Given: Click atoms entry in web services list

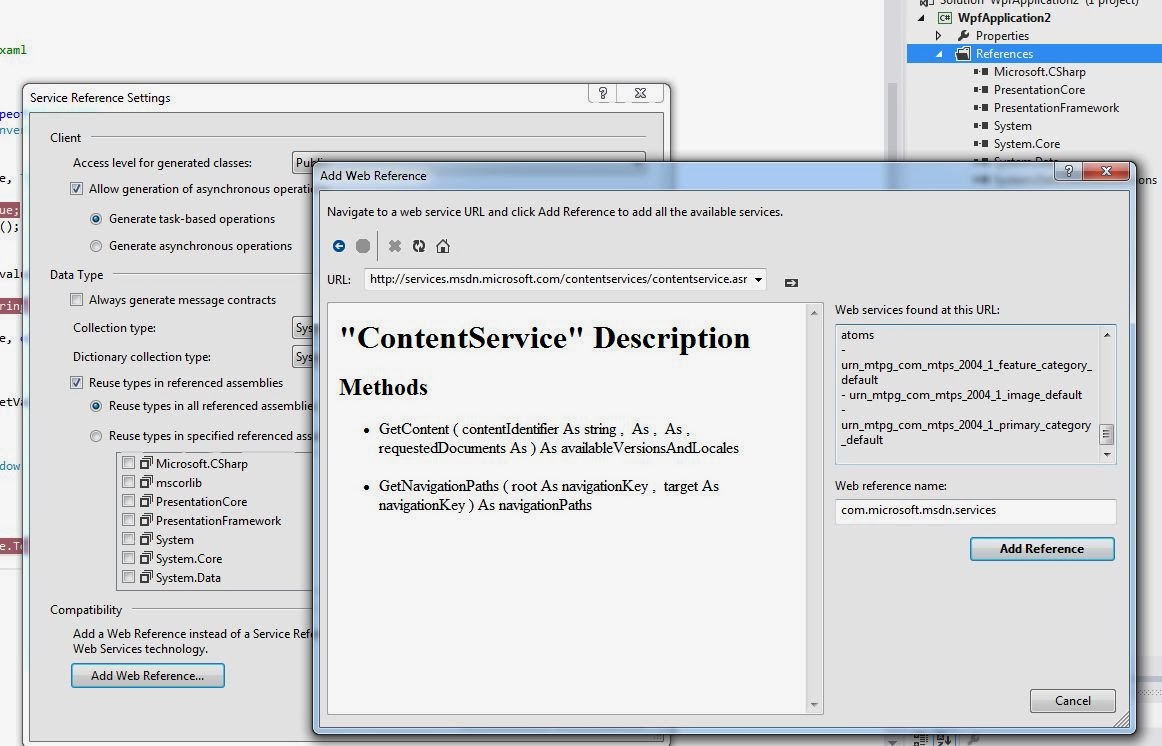Looking at the screenshot, I should tap(857, 335).
